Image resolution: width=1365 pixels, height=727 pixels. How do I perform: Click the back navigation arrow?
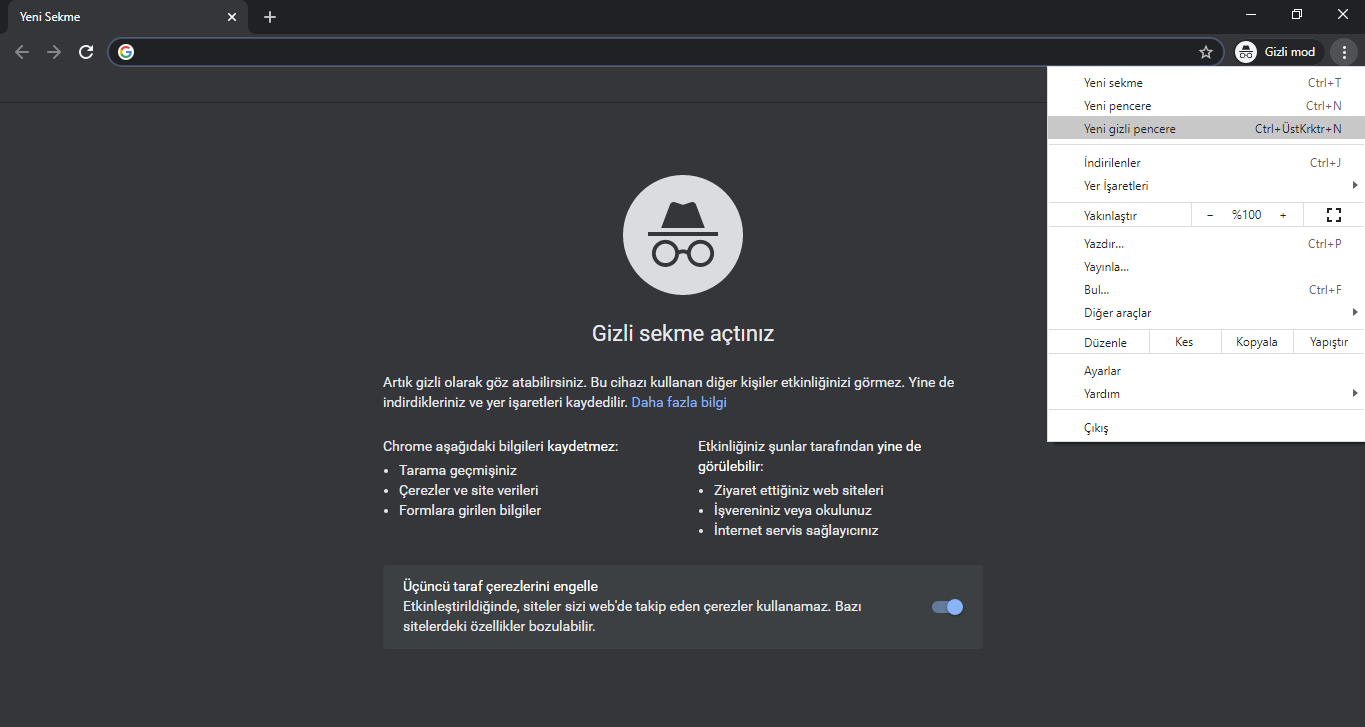[22, 52]
